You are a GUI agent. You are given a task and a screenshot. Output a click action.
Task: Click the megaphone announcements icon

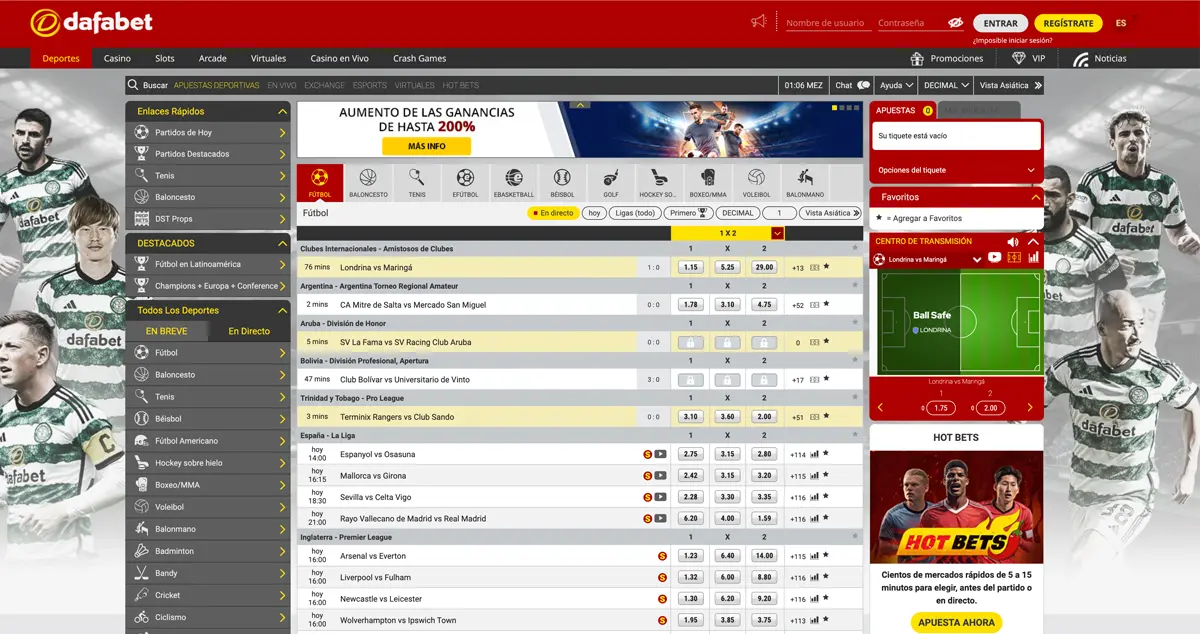point(759,22)
